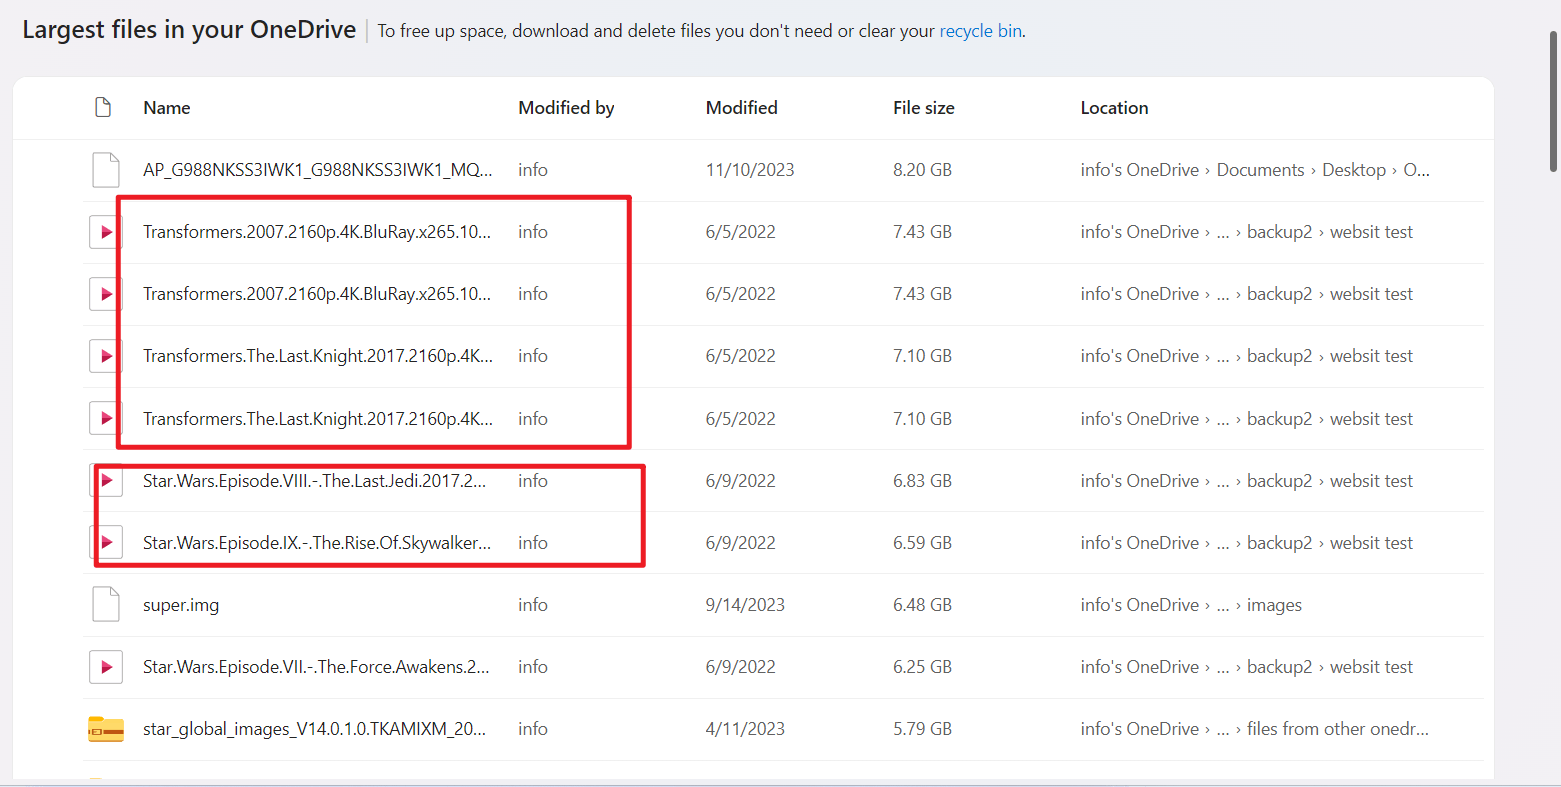Click the video icon for Star.Wars.Episode.VII
1561x787 pixels.
pyautogui.click(x=106, y=667)
